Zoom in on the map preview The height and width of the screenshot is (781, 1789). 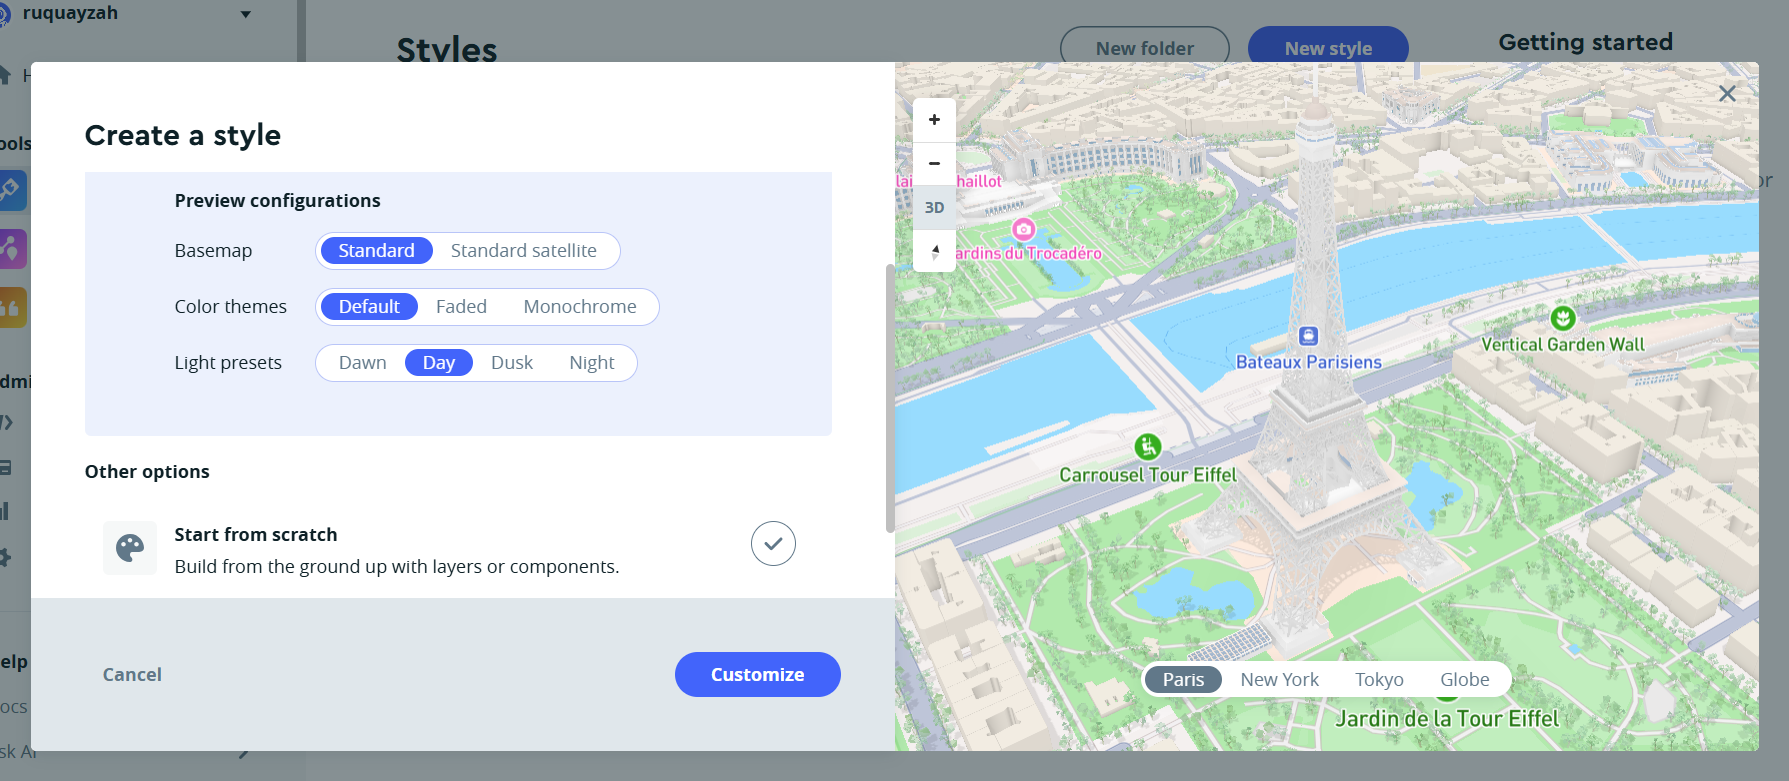[934, 120]
